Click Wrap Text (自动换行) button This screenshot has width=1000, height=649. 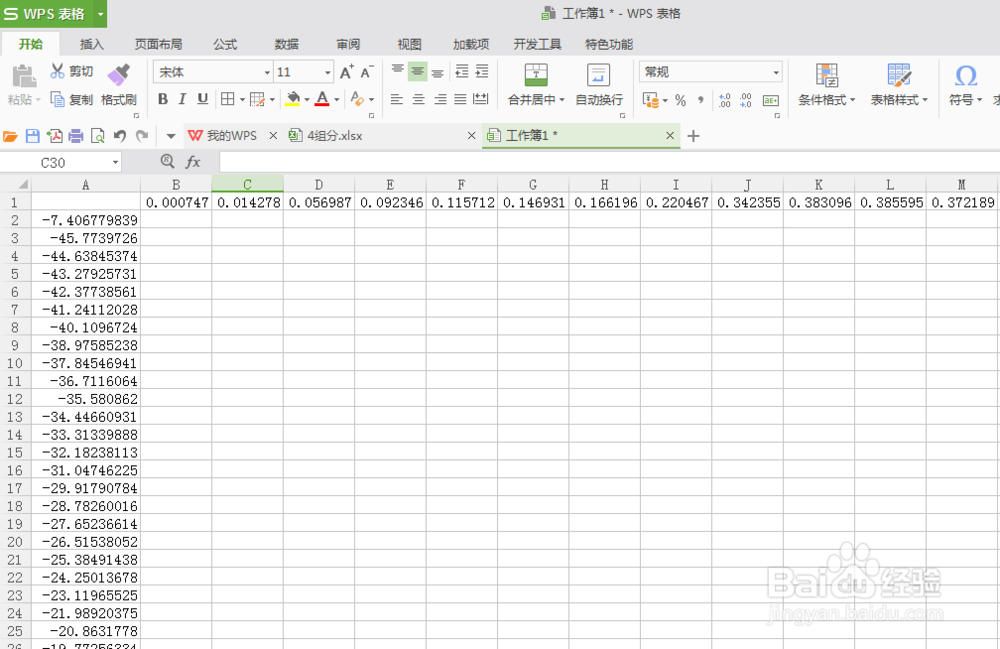[x=599, y=84]
